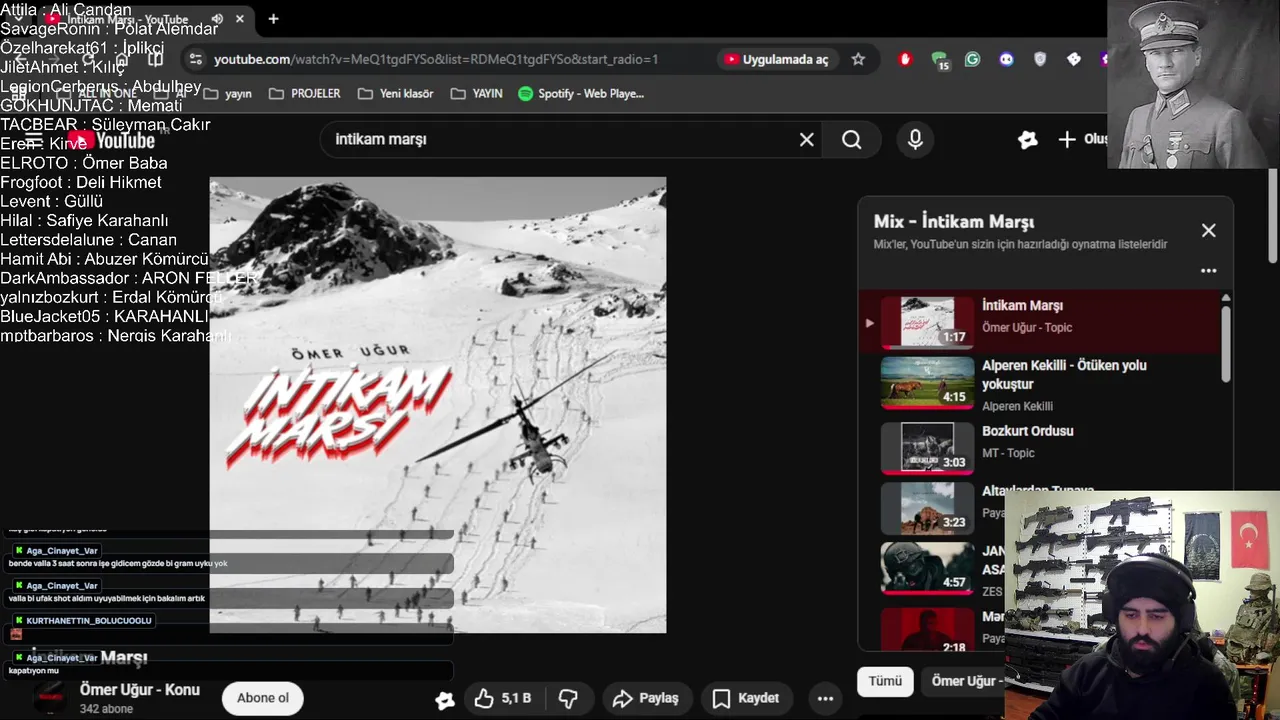The height and width of the screenshot is (720, 1280).
Task: Click sparkle icon left of like button
Action: point(445,699)
